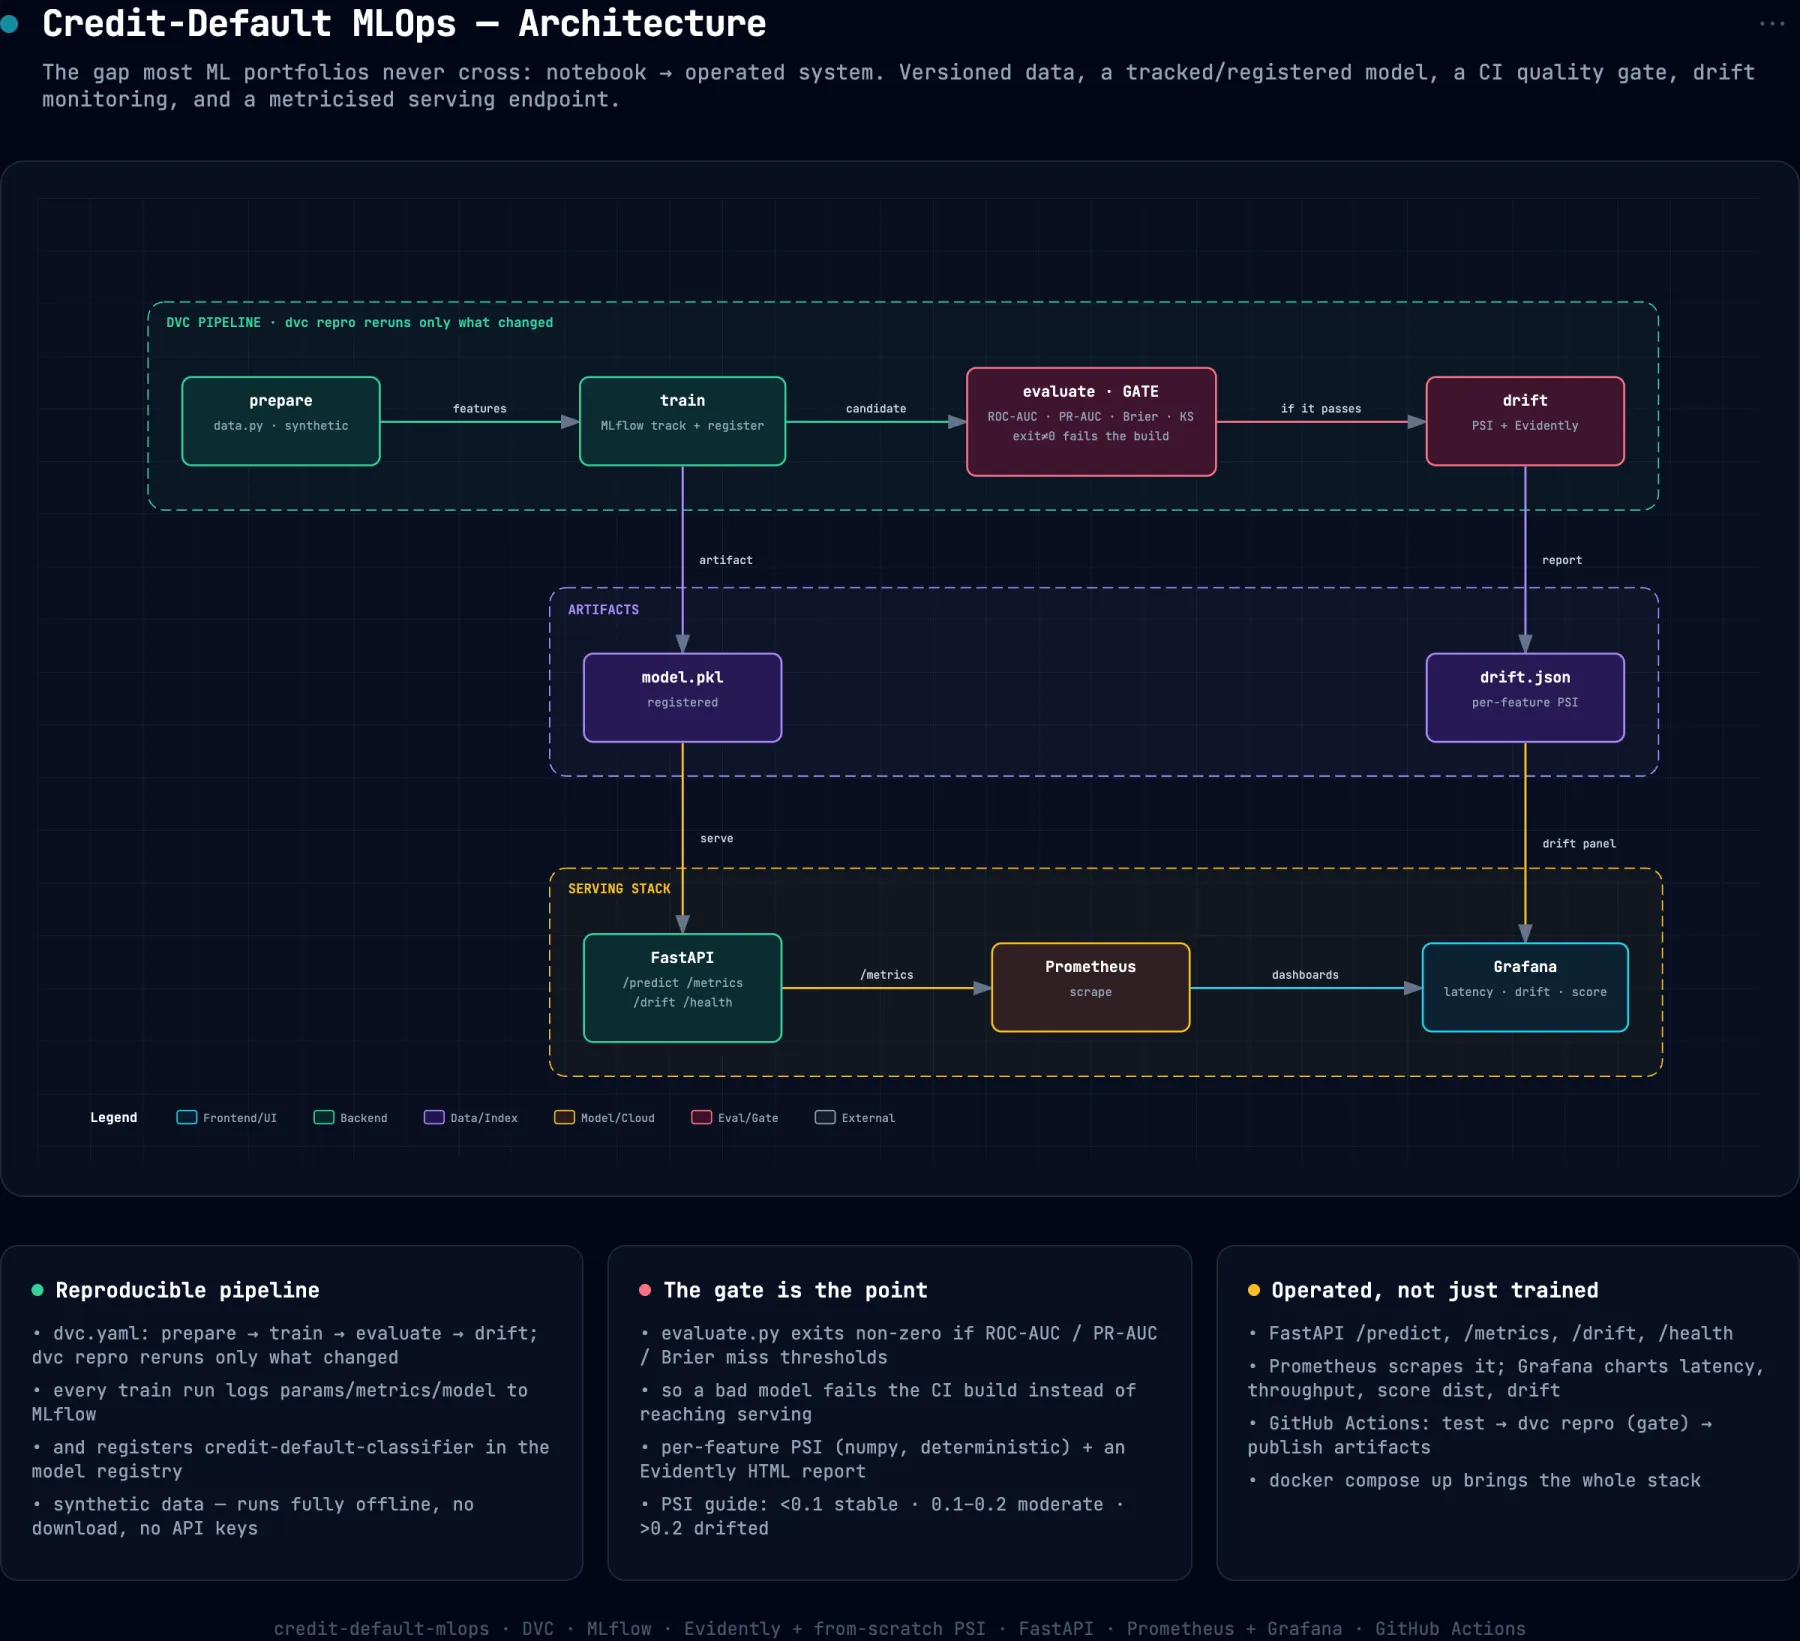Image resolution: width=1800 pixels, height=1641 pixels.
Task: Click the footer credit-default-mlops tech stack line
Action: pyautogui.click(x=900, y=1628)
